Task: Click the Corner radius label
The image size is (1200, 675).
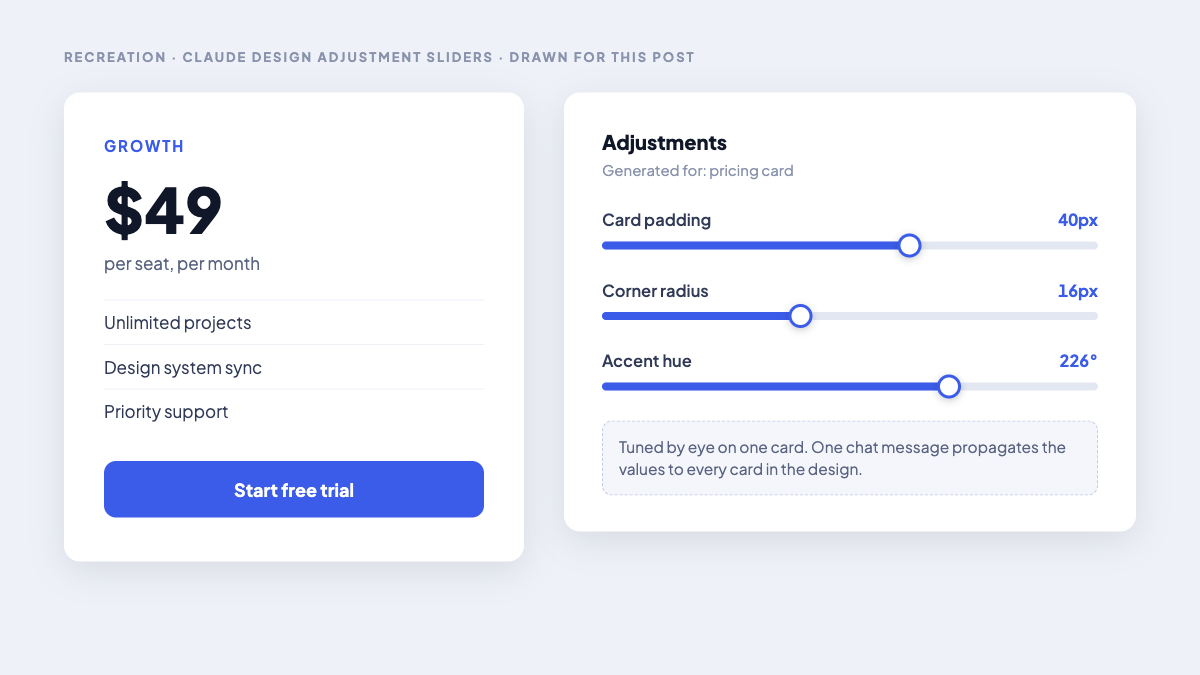Action: 655,291
